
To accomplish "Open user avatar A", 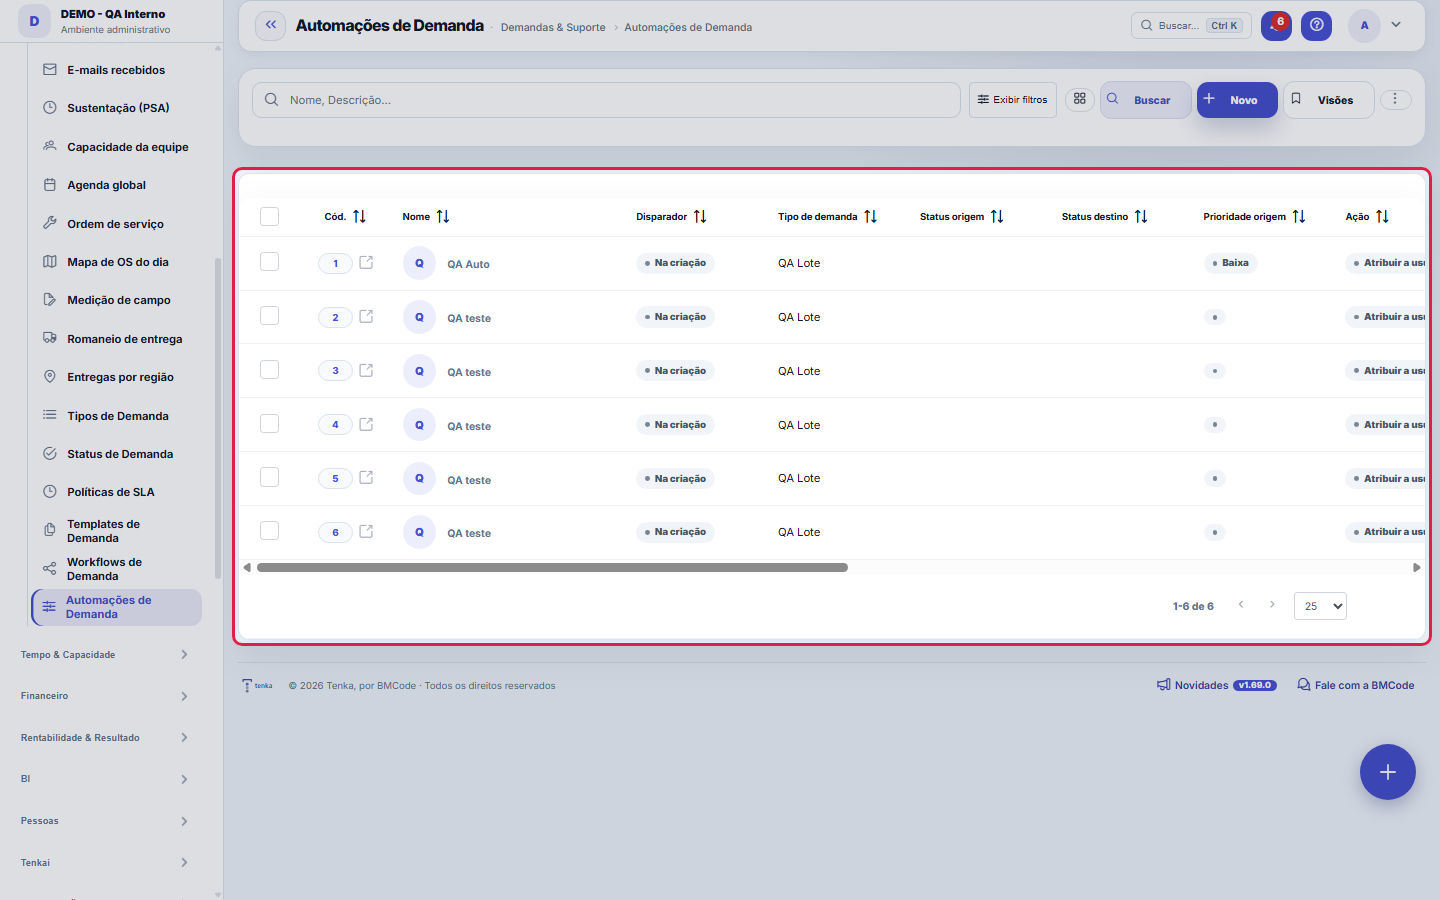I will pos(1364,26).
